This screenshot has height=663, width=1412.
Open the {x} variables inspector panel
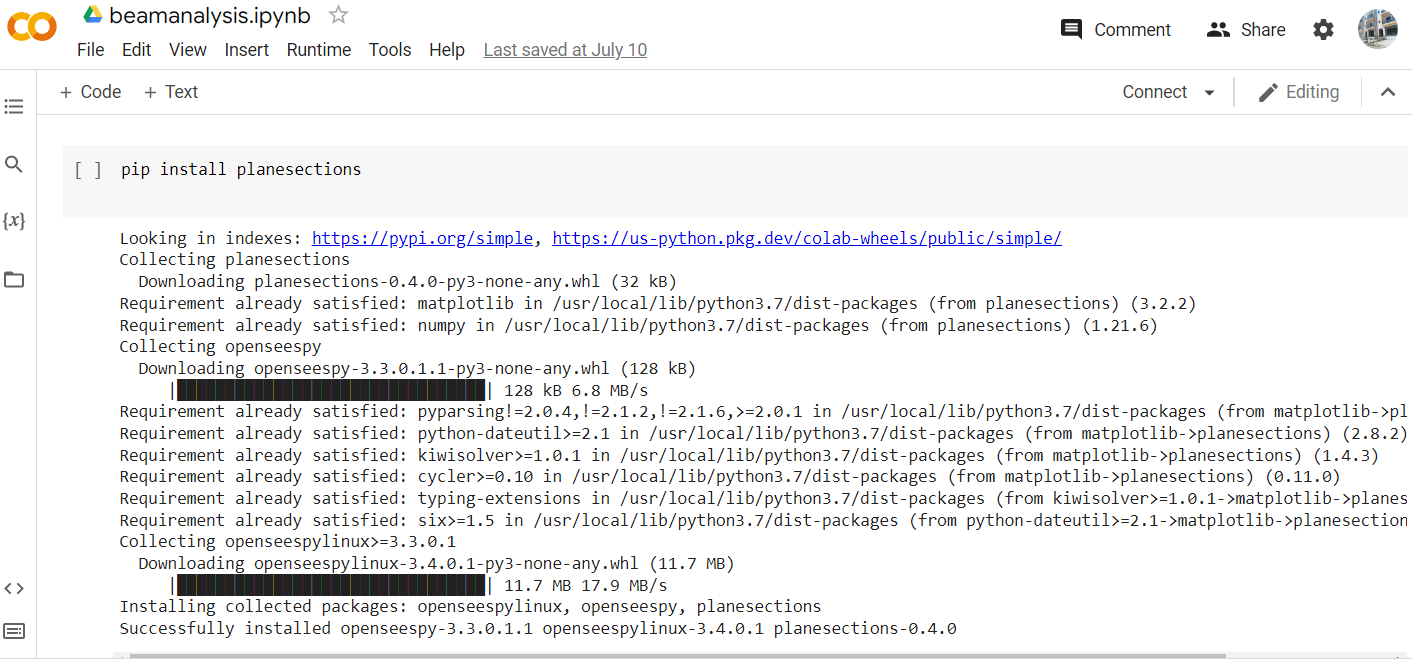point(14,221)
